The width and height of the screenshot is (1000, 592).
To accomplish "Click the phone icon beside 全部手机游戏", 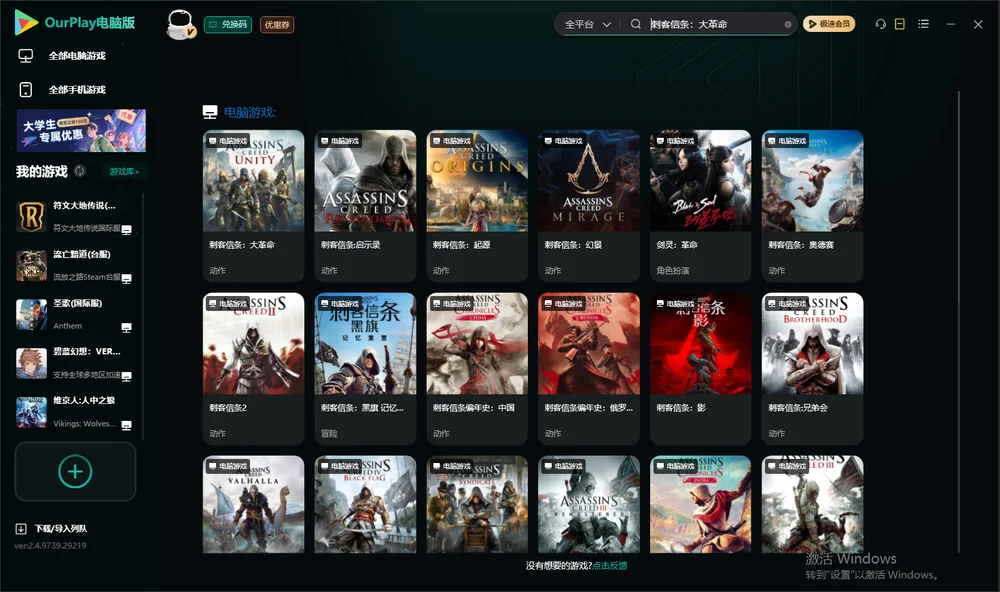I will [26, 90].
